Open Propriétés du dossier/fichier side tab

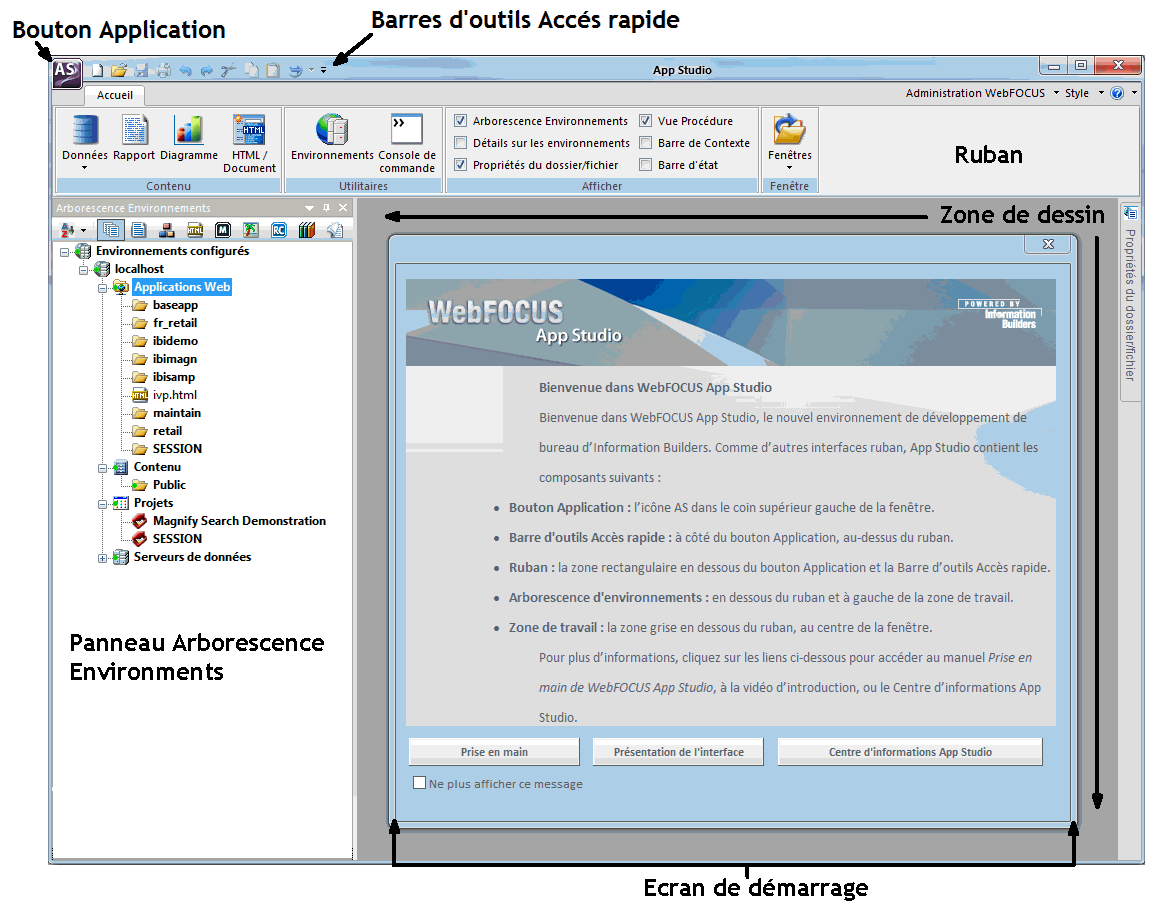tap(1130, 300)
